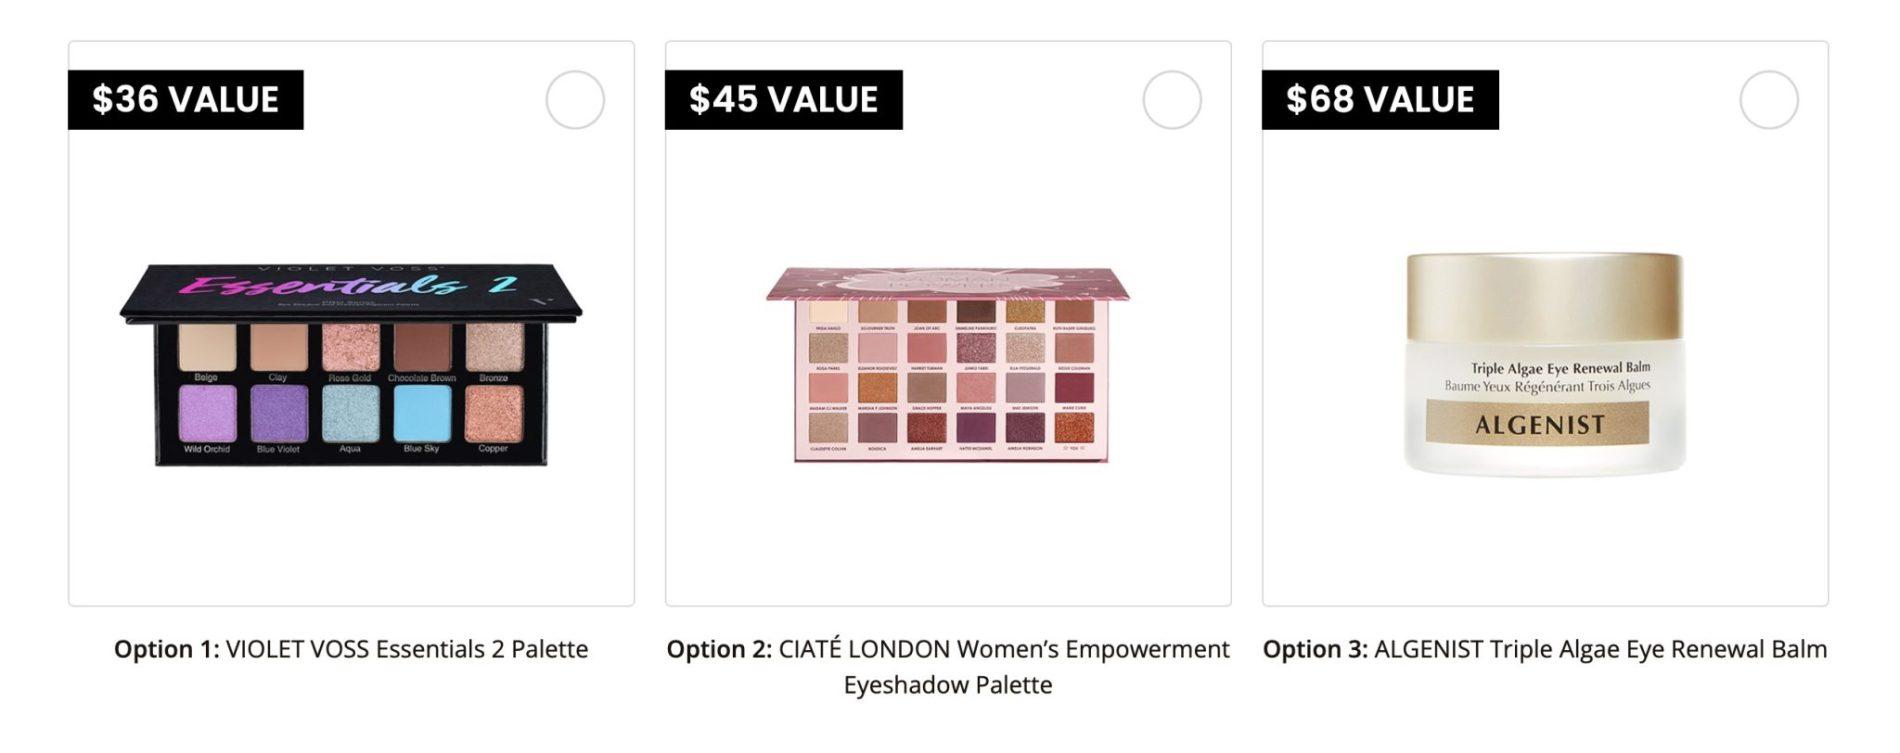Click the Algenist eye balm jar image
The height and width of the screenshot is (753, 1900).
[1545, 365]
